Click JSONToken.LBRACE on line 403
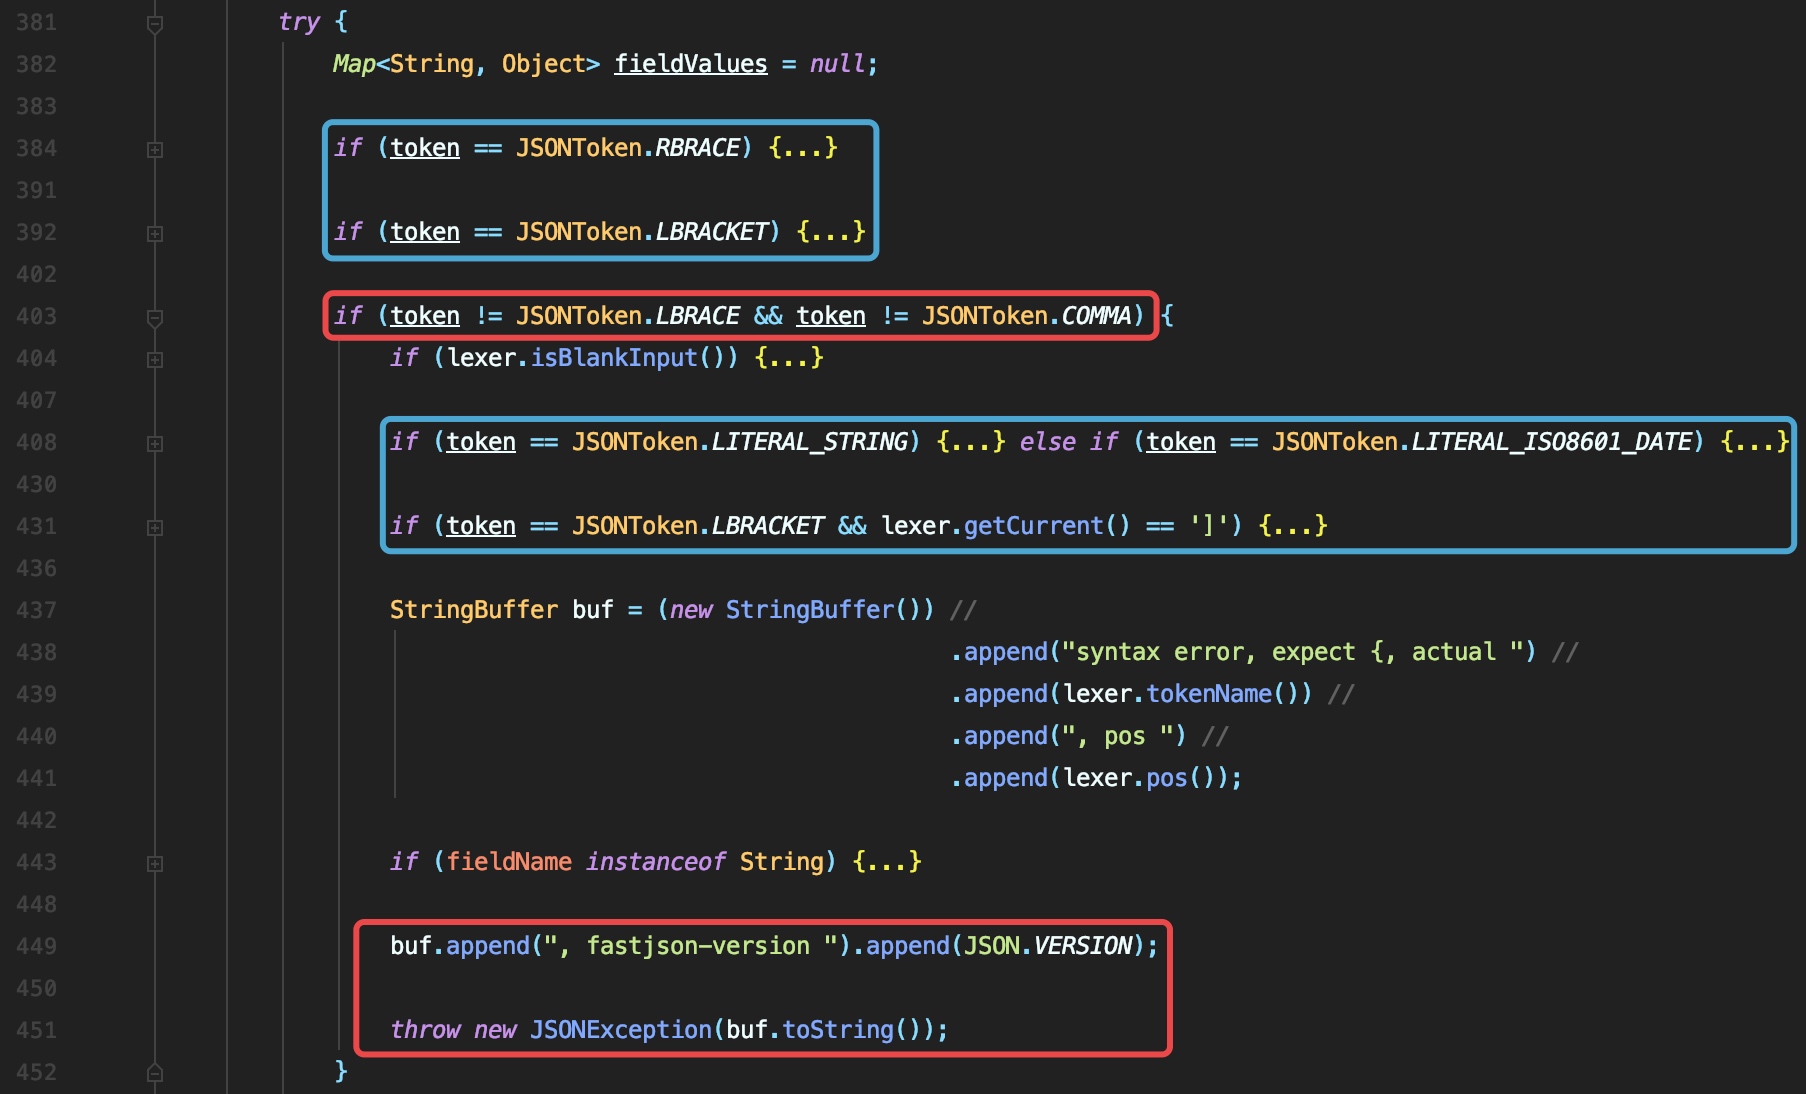 click(628, 316)
